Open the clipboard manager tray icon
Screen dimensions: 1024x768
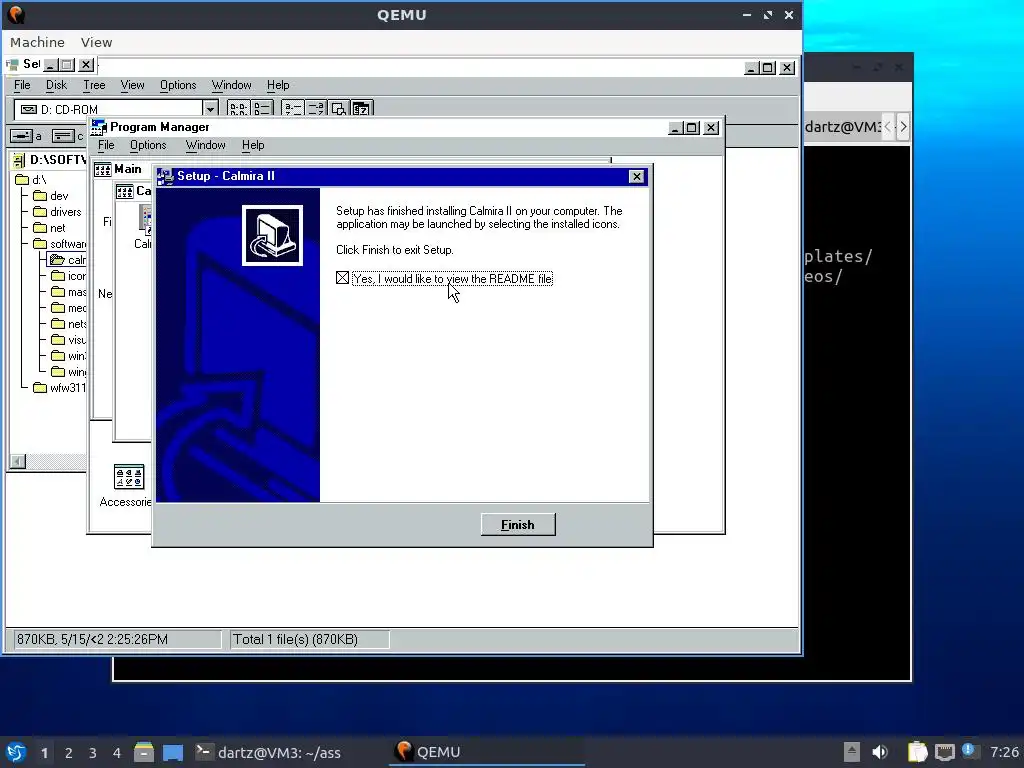[918, 752]
